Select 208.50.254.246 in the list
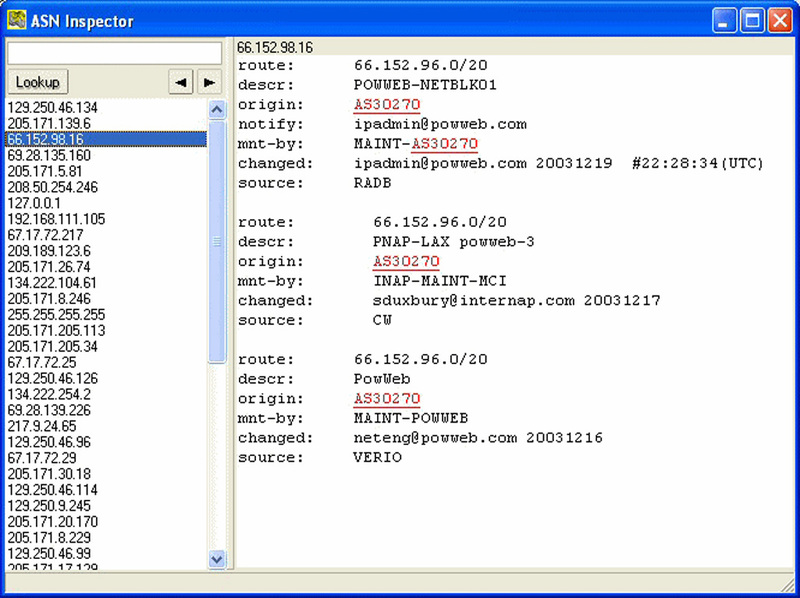This screenshot has width=800, height=598. pos(106,187)
